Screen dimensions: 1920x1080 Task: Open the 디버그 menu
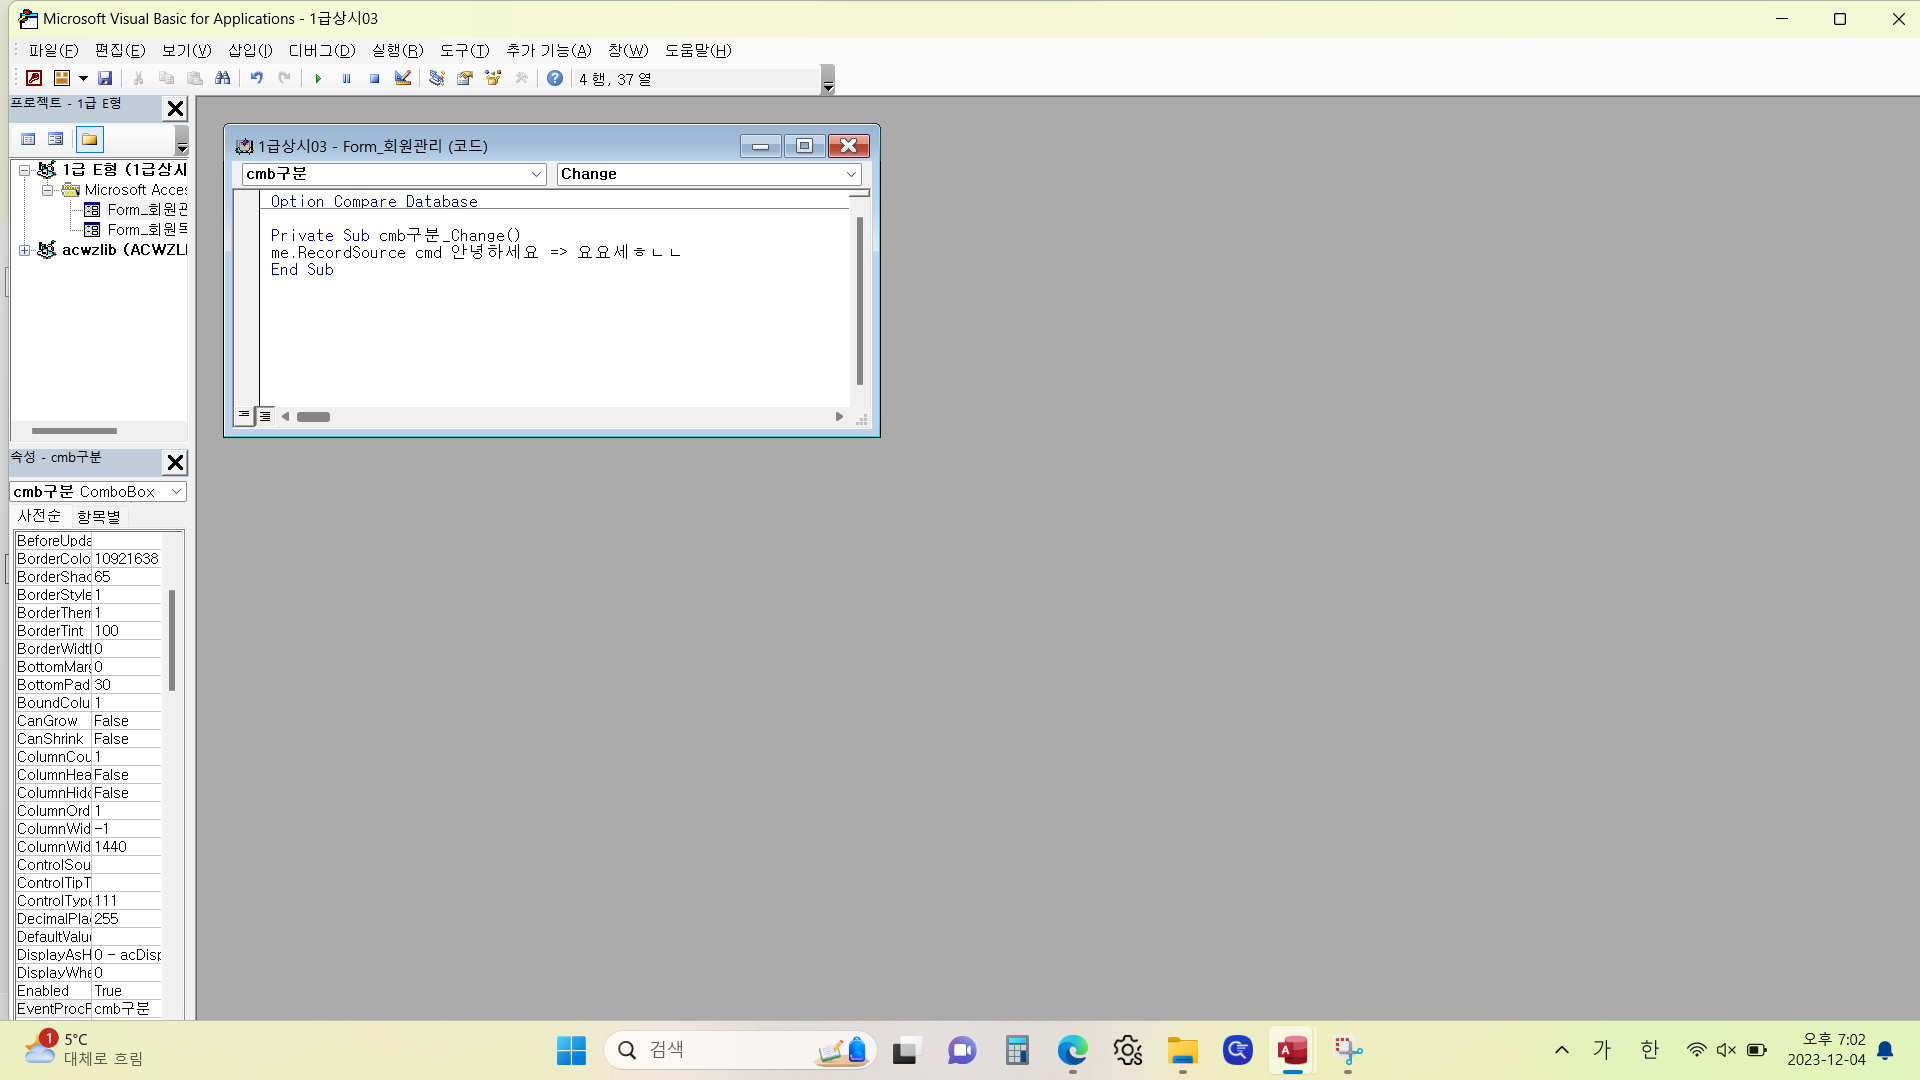tap(321, 50)
